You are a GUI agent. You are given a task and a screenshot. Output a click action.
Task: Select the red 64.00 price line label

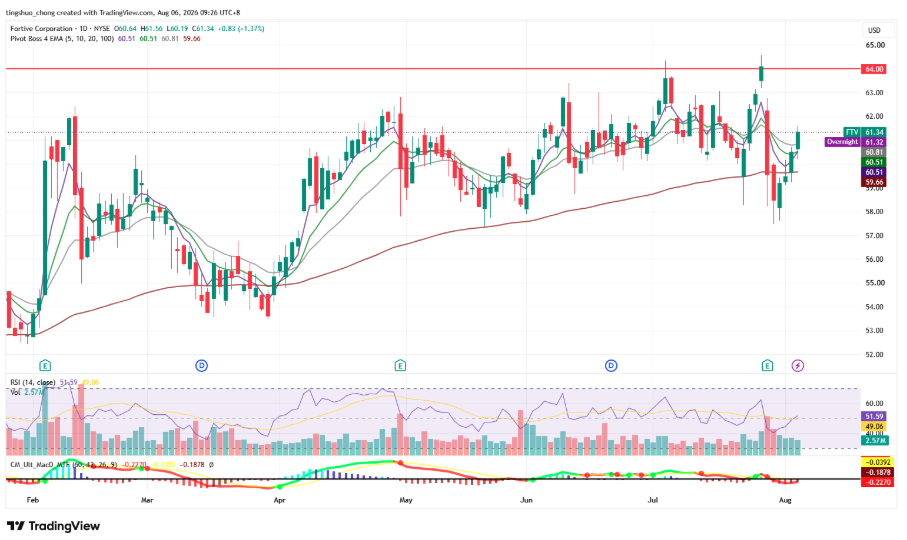874,69
